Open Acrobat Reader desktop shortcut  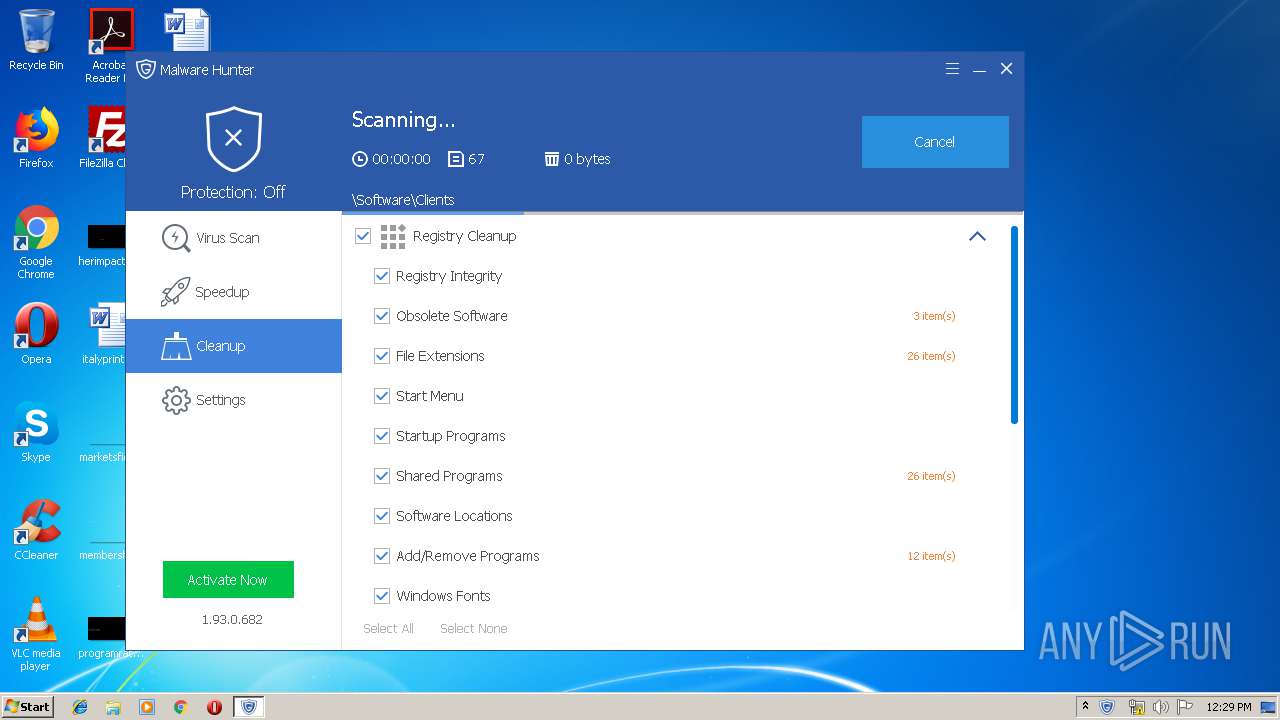pyautogui.click(x=108, y=46)
